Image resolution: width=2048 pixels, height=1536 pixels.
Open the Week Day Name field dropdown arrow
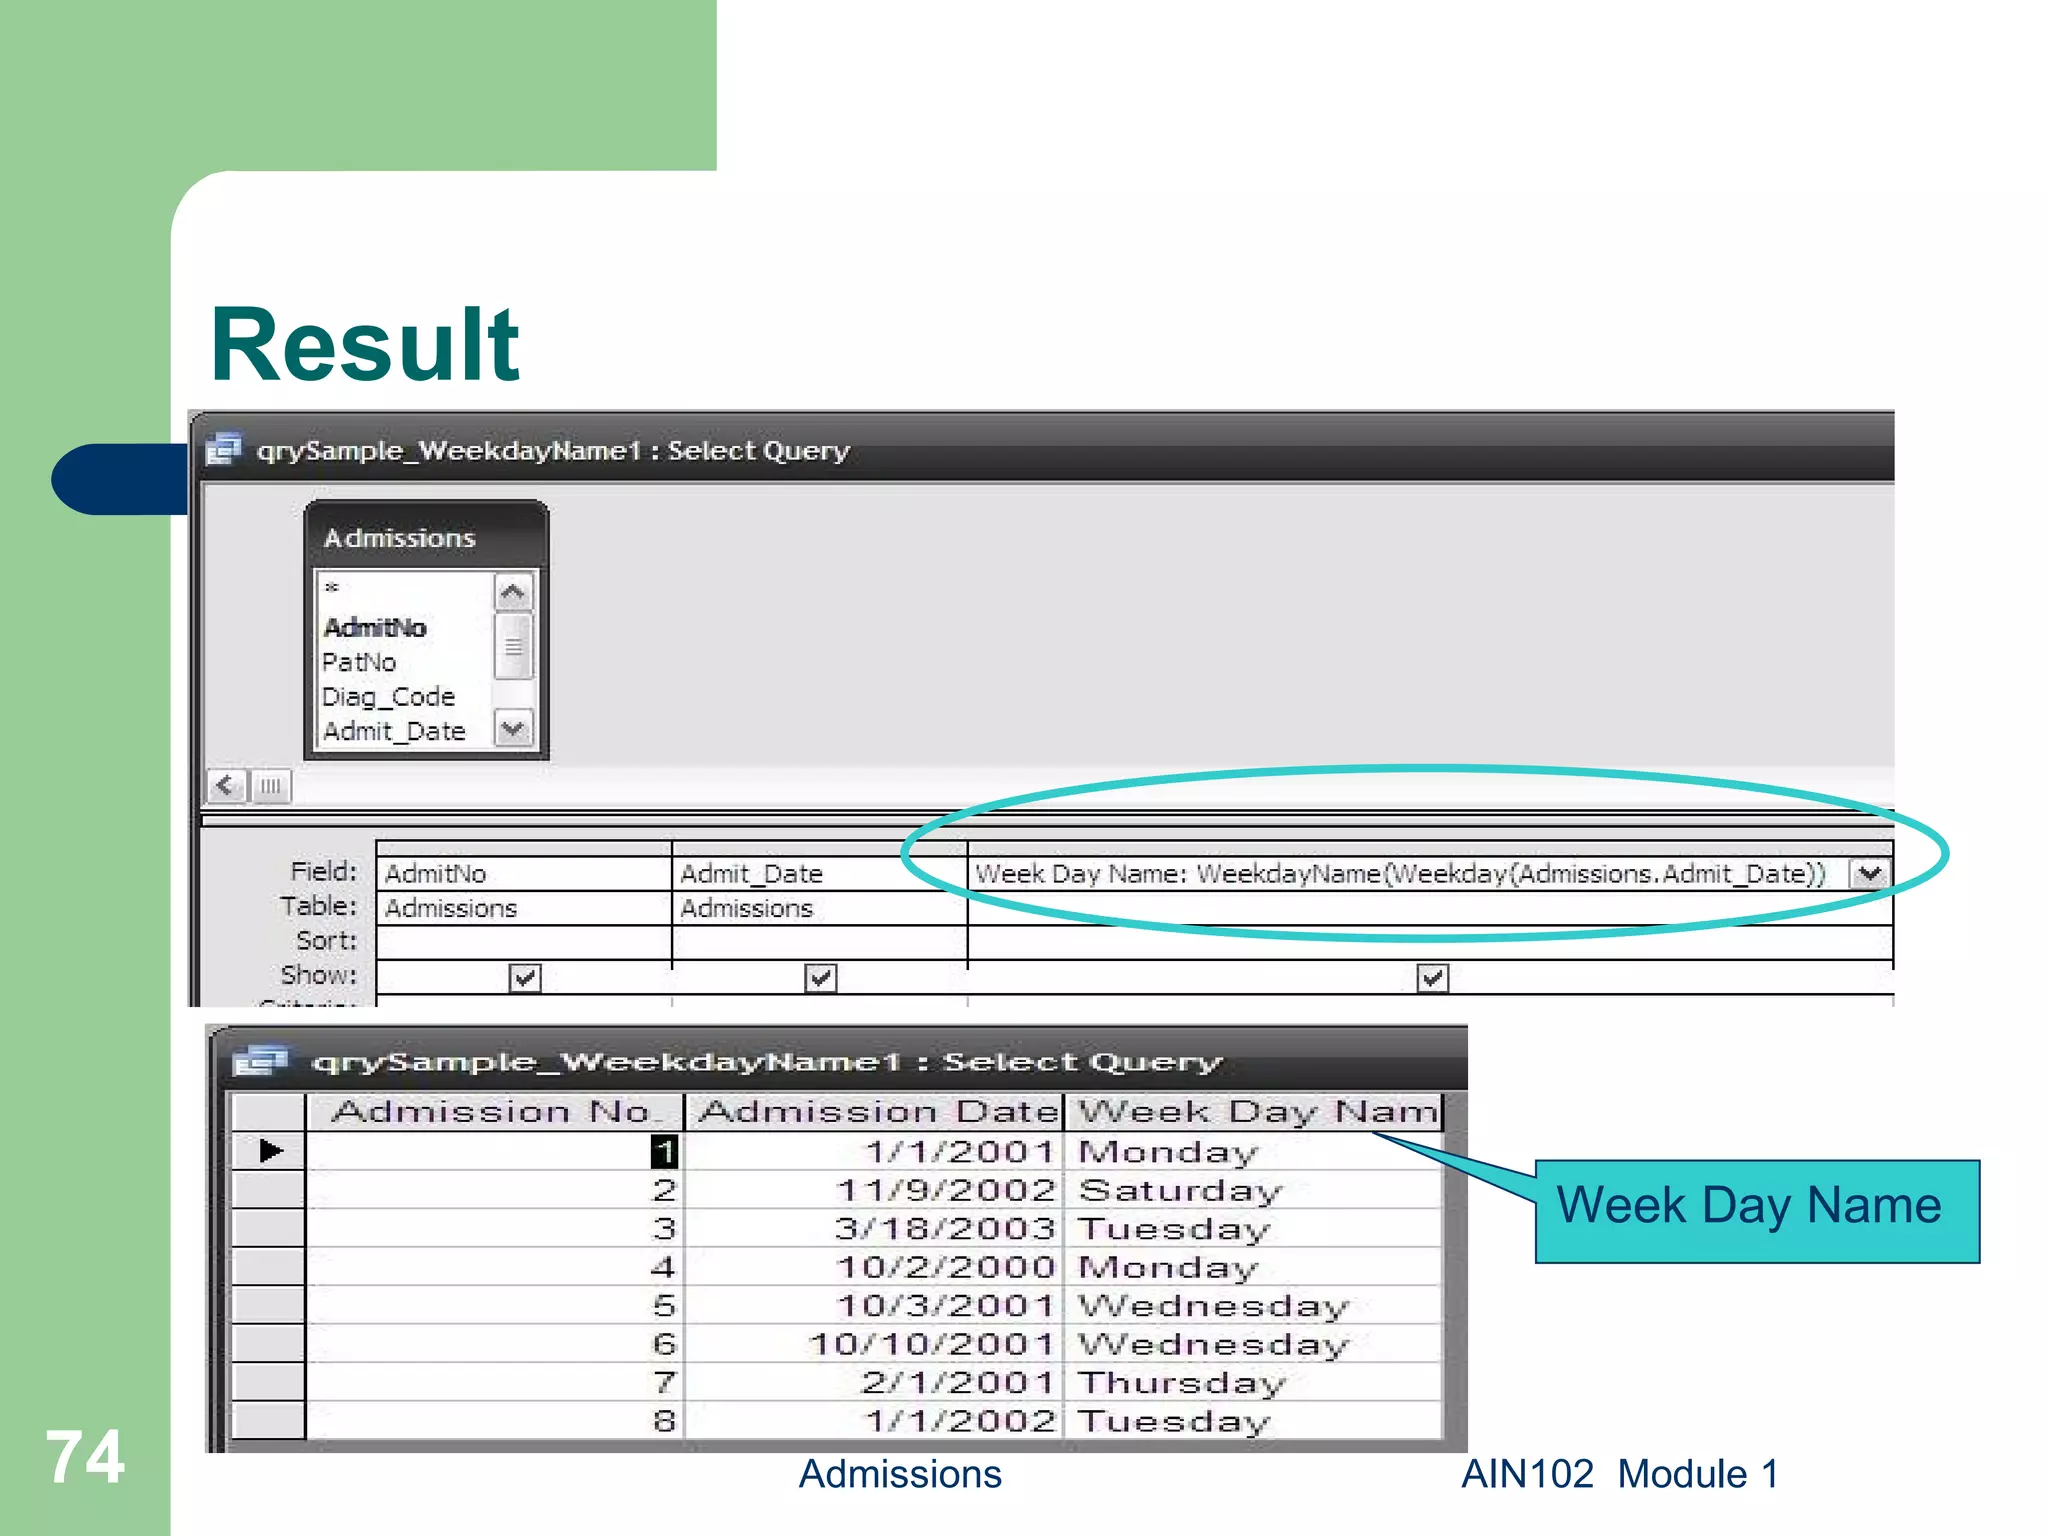tap(1869, 874)
